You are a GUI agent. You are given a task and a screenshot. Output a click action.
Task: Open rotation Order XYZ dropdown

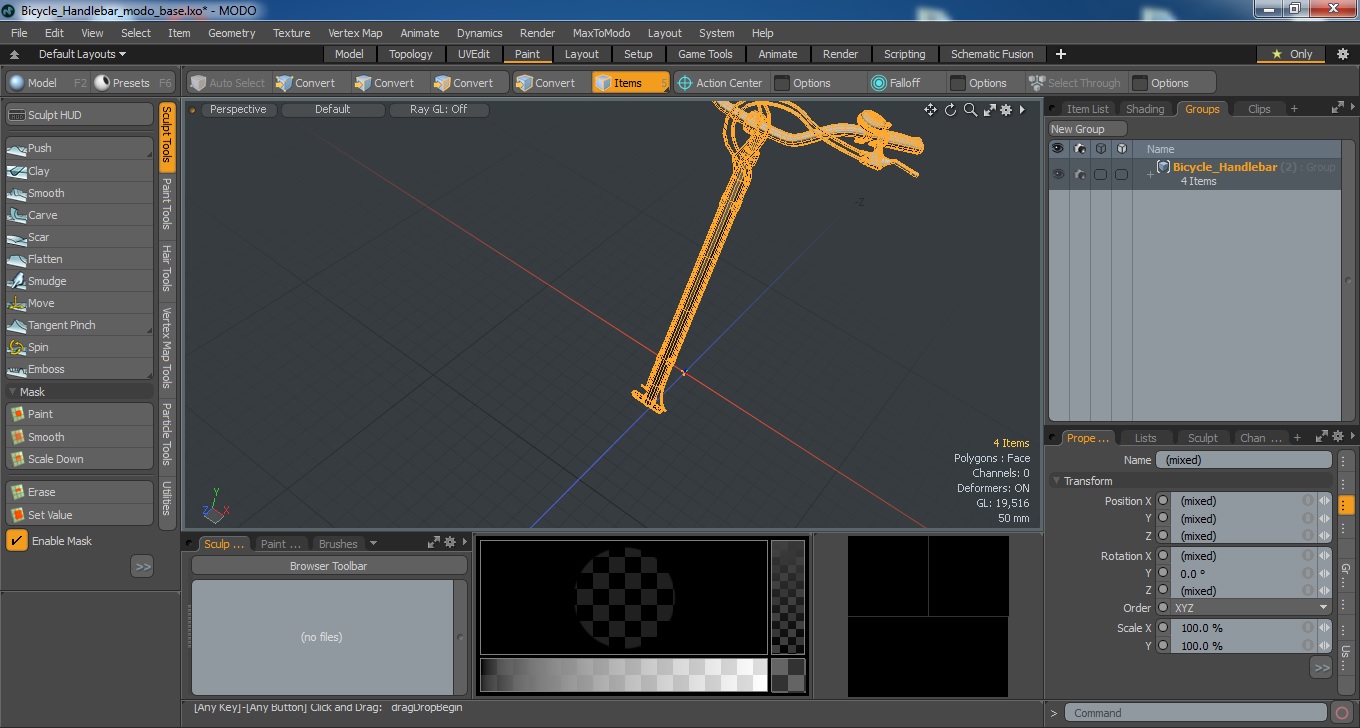tap(1252, 608)
